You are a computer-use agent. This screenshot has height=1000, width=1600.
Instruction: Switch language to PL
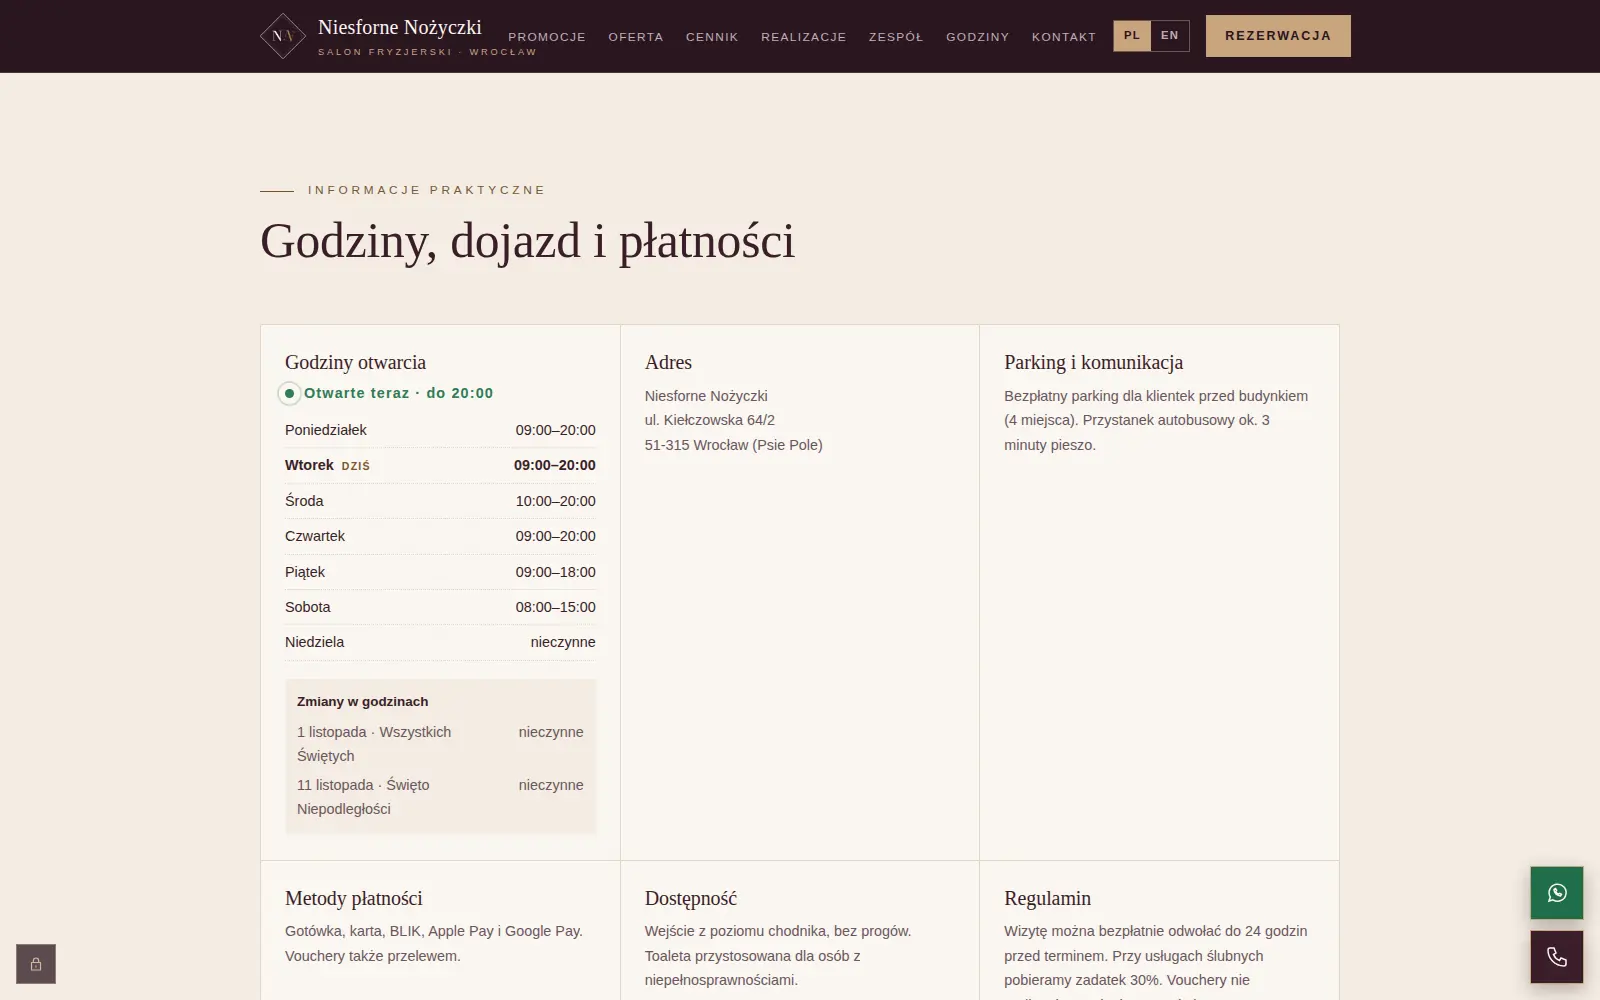1132,36
